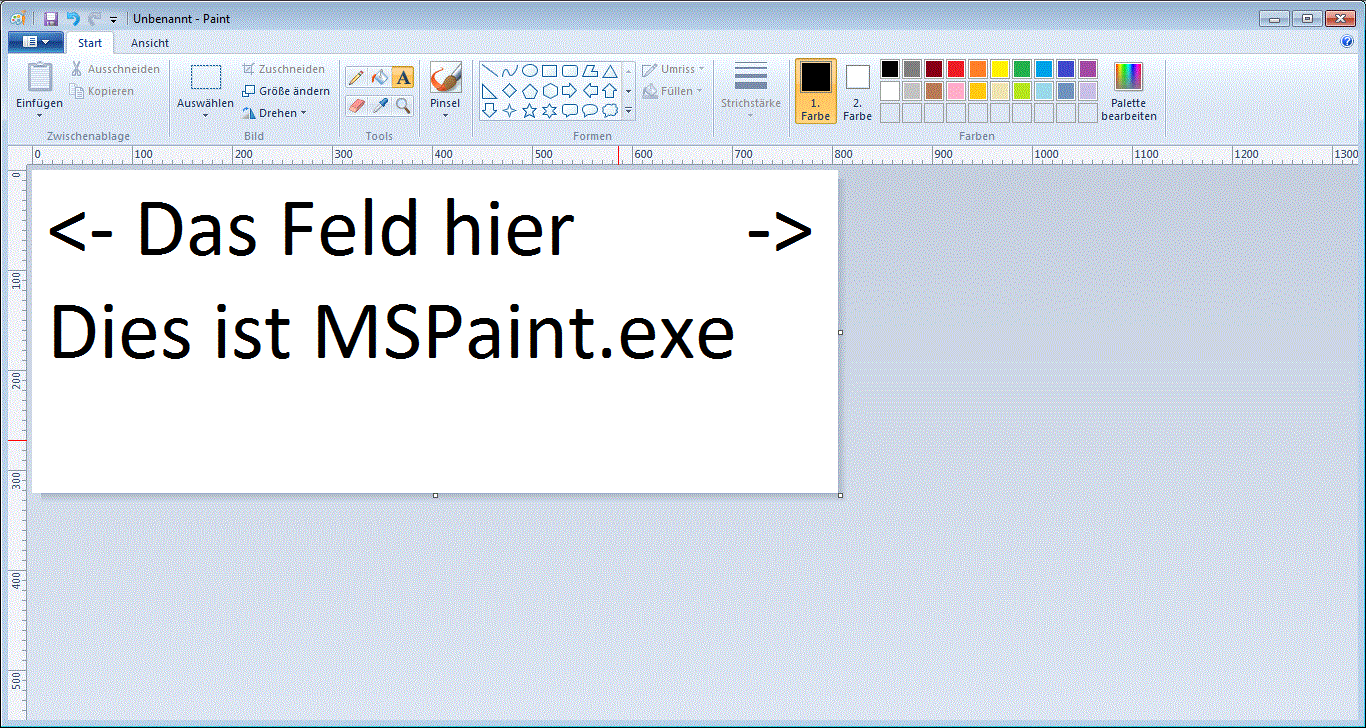
Task: Undo using the quick access arrow
Action: (72, 18)
